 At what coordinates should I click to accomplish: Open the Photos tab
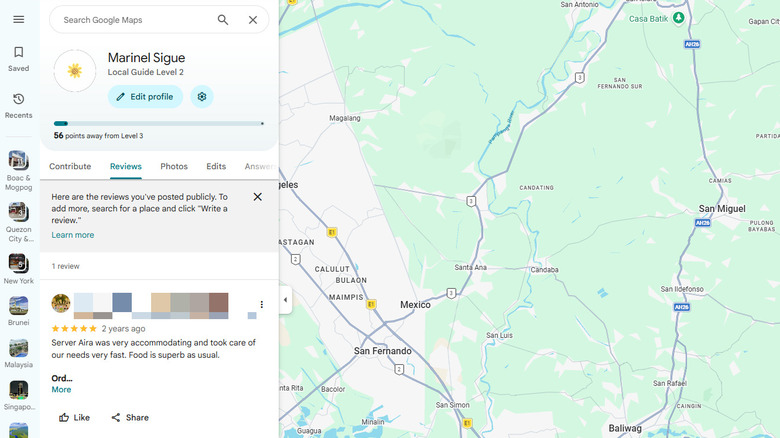point(174,166)
